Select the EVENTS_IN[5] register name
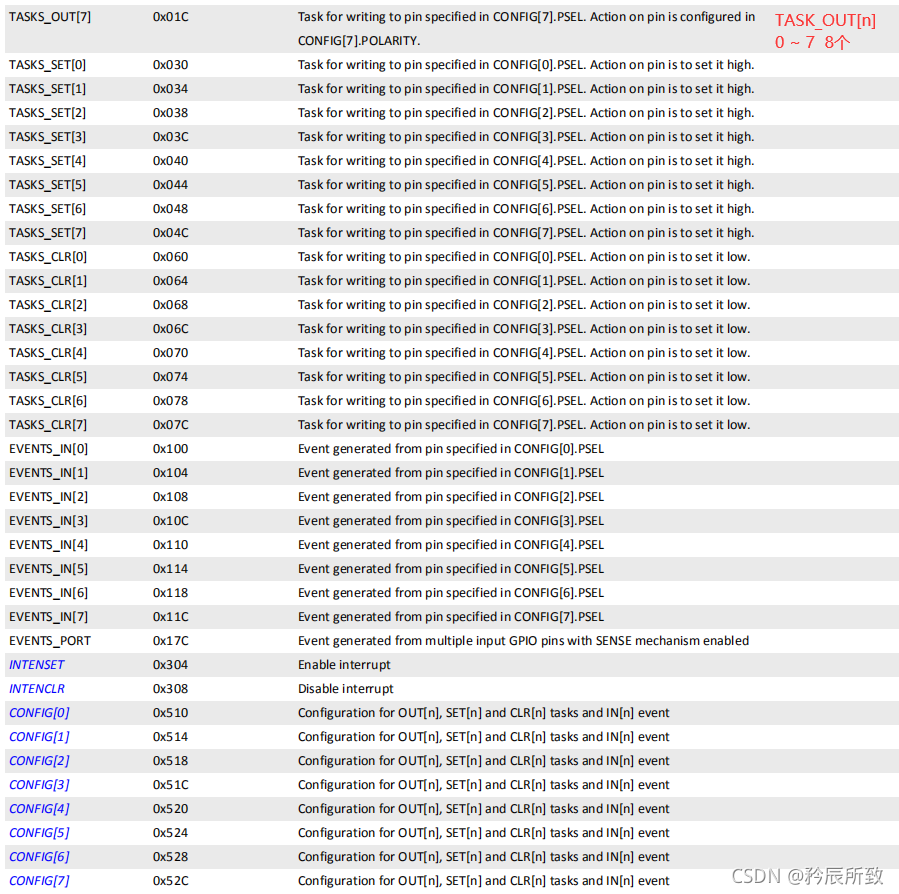This screenshot has width=899, height=894. [x=49, y=569]
